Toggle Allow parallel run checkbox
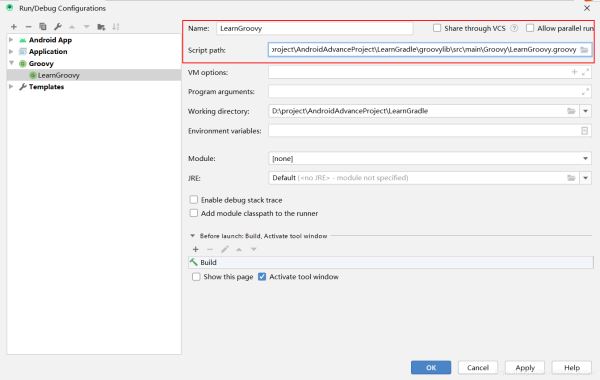The image size is (600, 380). tap(530, 28)
